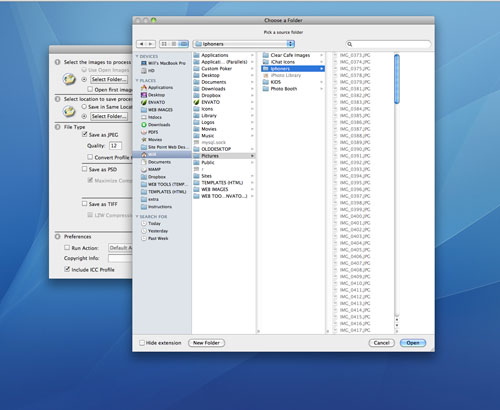This screenshot has height=410, width=500.
Task: Click the file list vertical scrollbar thumb
Action: point(397,79)
